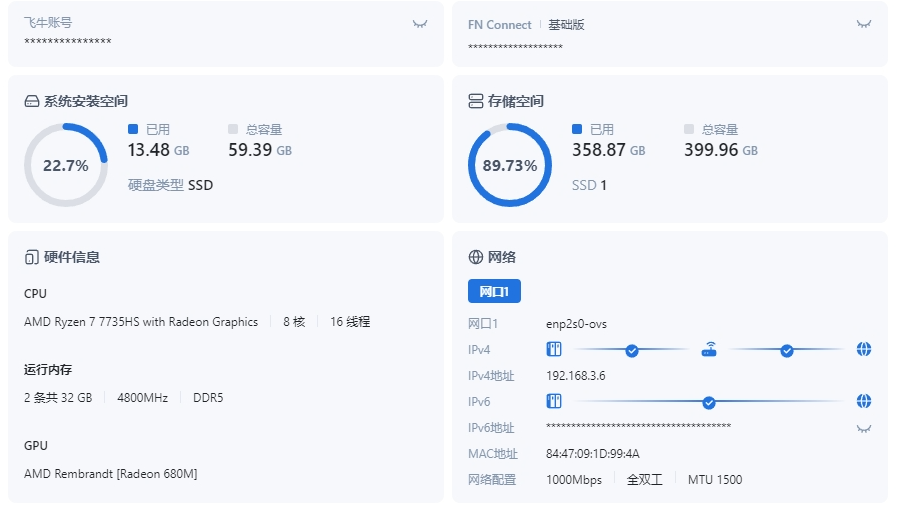
Task: Select the 网口1 tab button
Action: click(494, 291)
